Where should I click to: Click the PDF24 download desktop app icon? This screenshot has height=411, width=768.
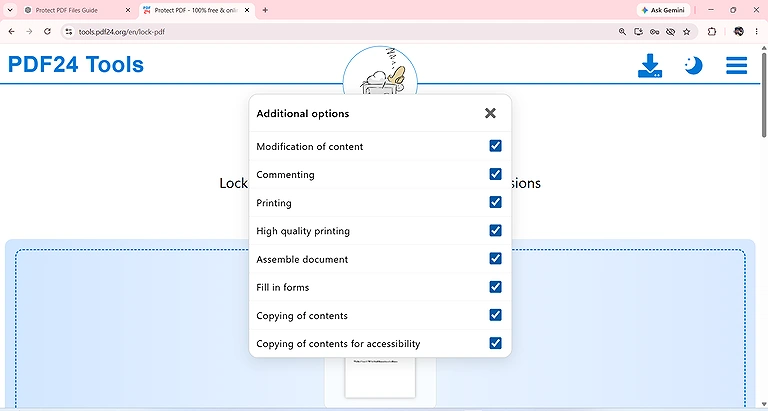pyautogui.click(x=650, y=66)
